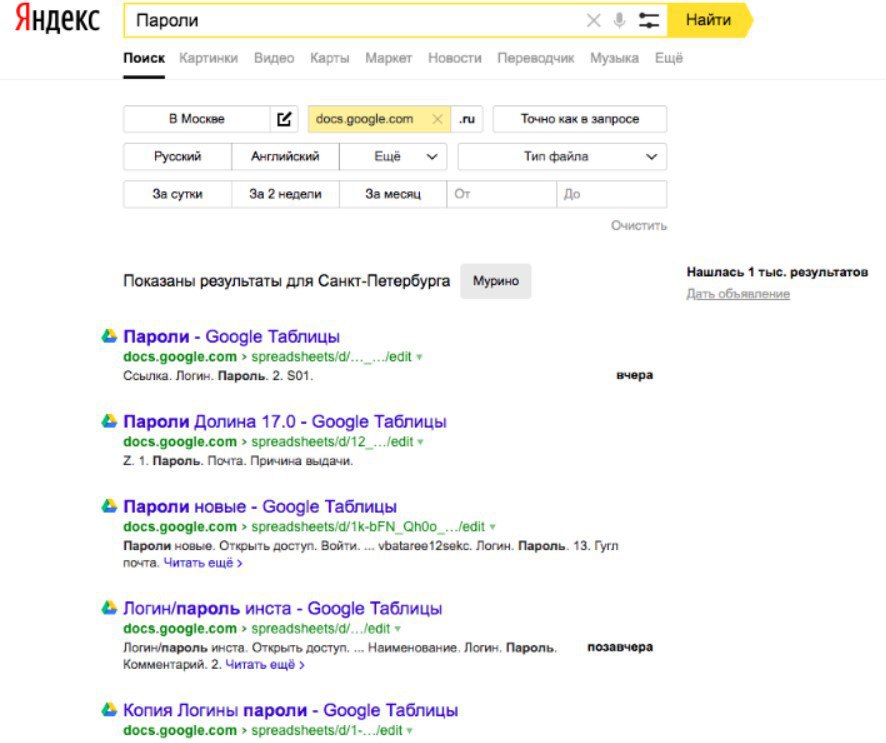The width and height of the screenshot is (886, 743).
Task: Open Пароли Долина 17.0 result
Action: tap(285, 421)
